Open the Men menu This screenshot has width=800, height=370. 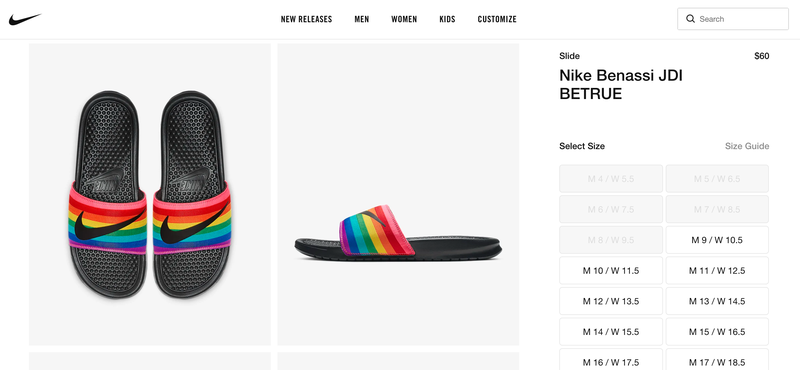tap(362, 19)
